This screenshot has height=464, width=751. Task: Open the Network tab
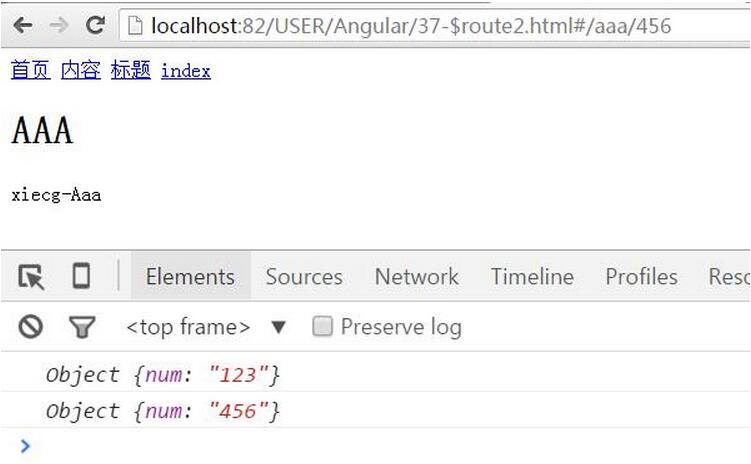tap(417, 277)
